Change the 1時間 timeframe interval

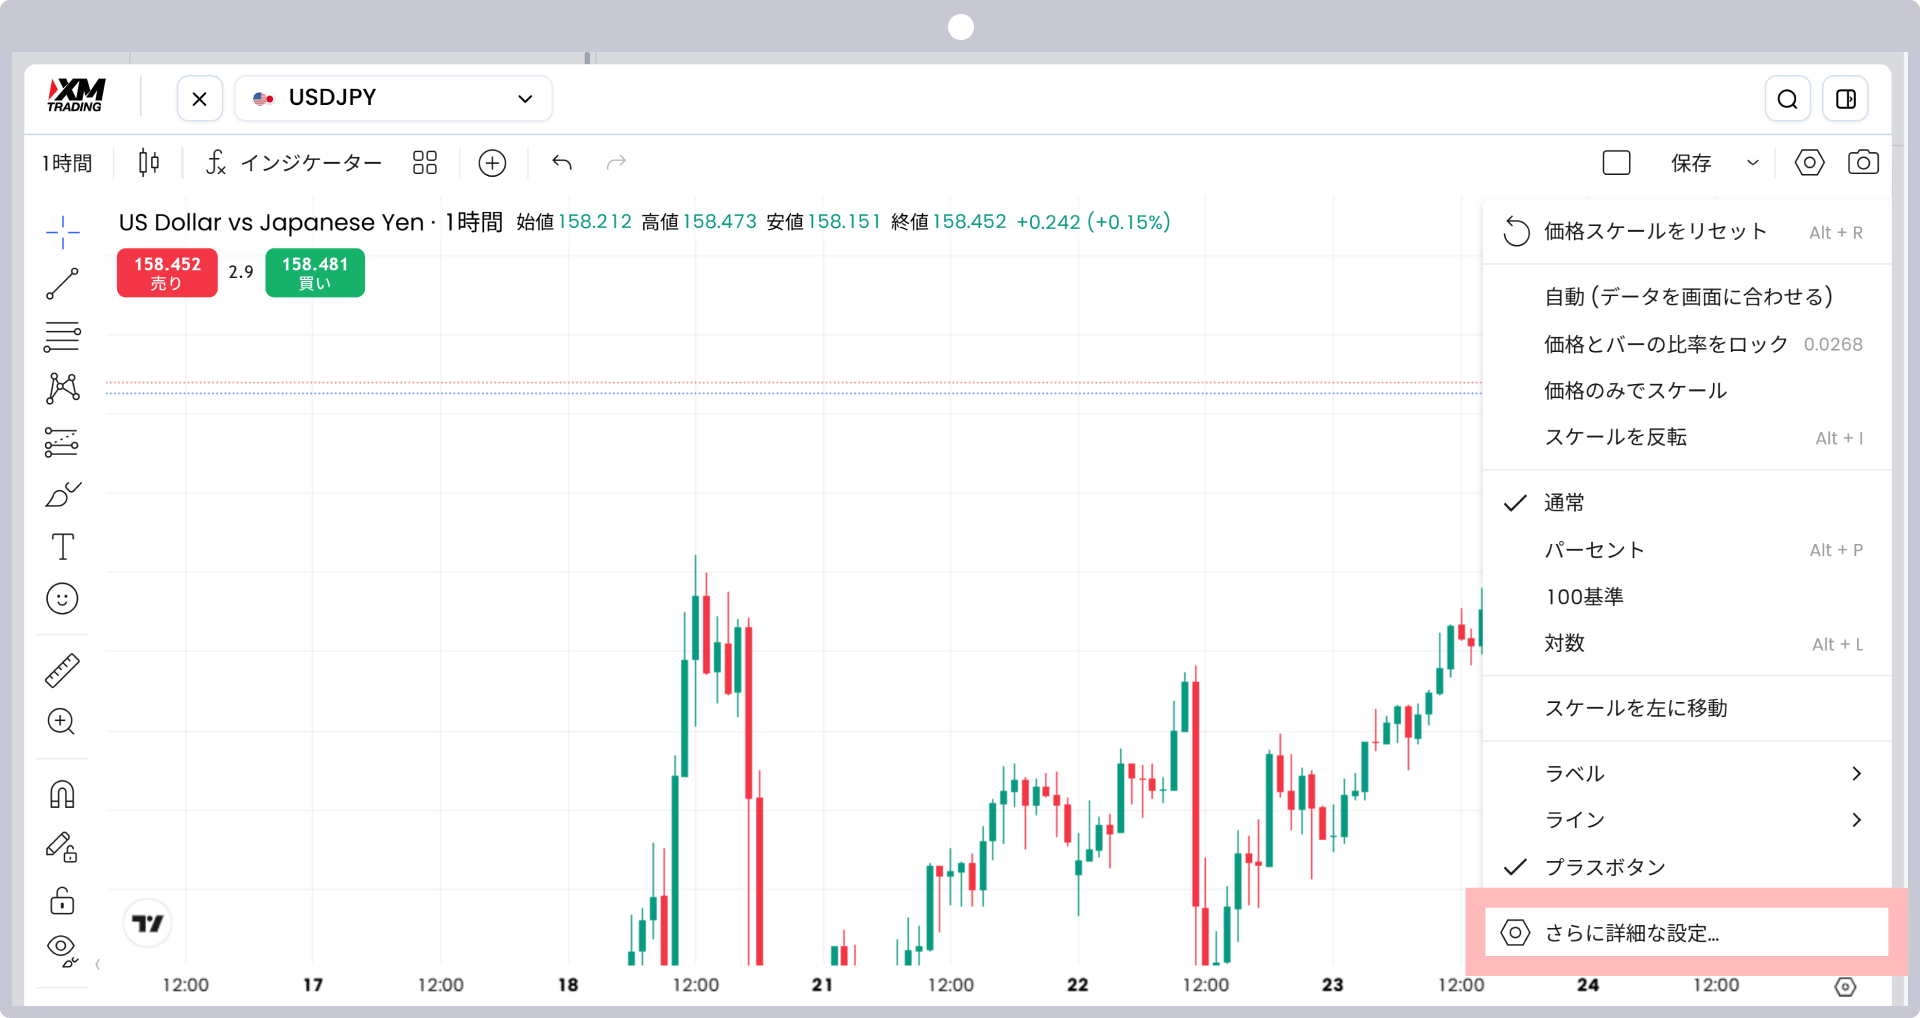(x=67, y=163)
